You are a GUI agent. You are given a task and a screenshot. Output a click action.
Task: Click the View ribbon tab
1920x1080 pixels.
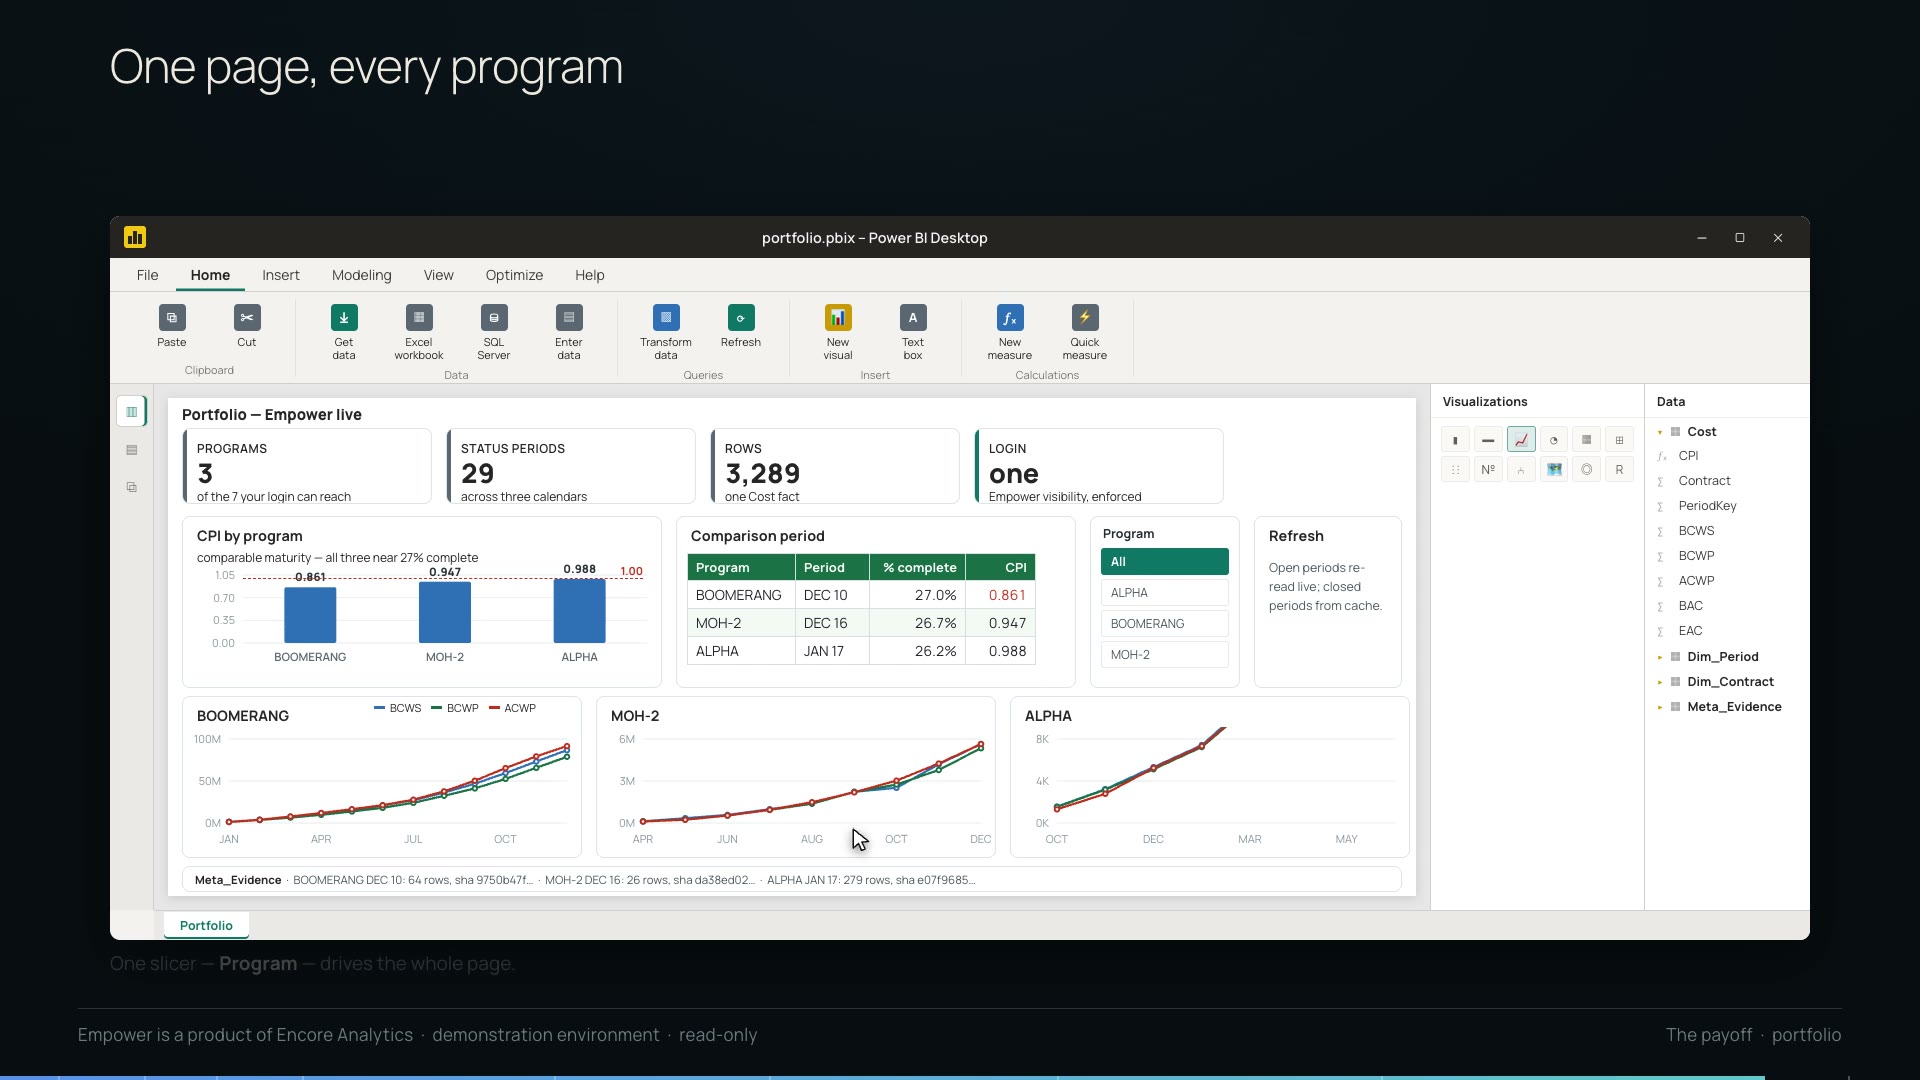click(438, 275)
